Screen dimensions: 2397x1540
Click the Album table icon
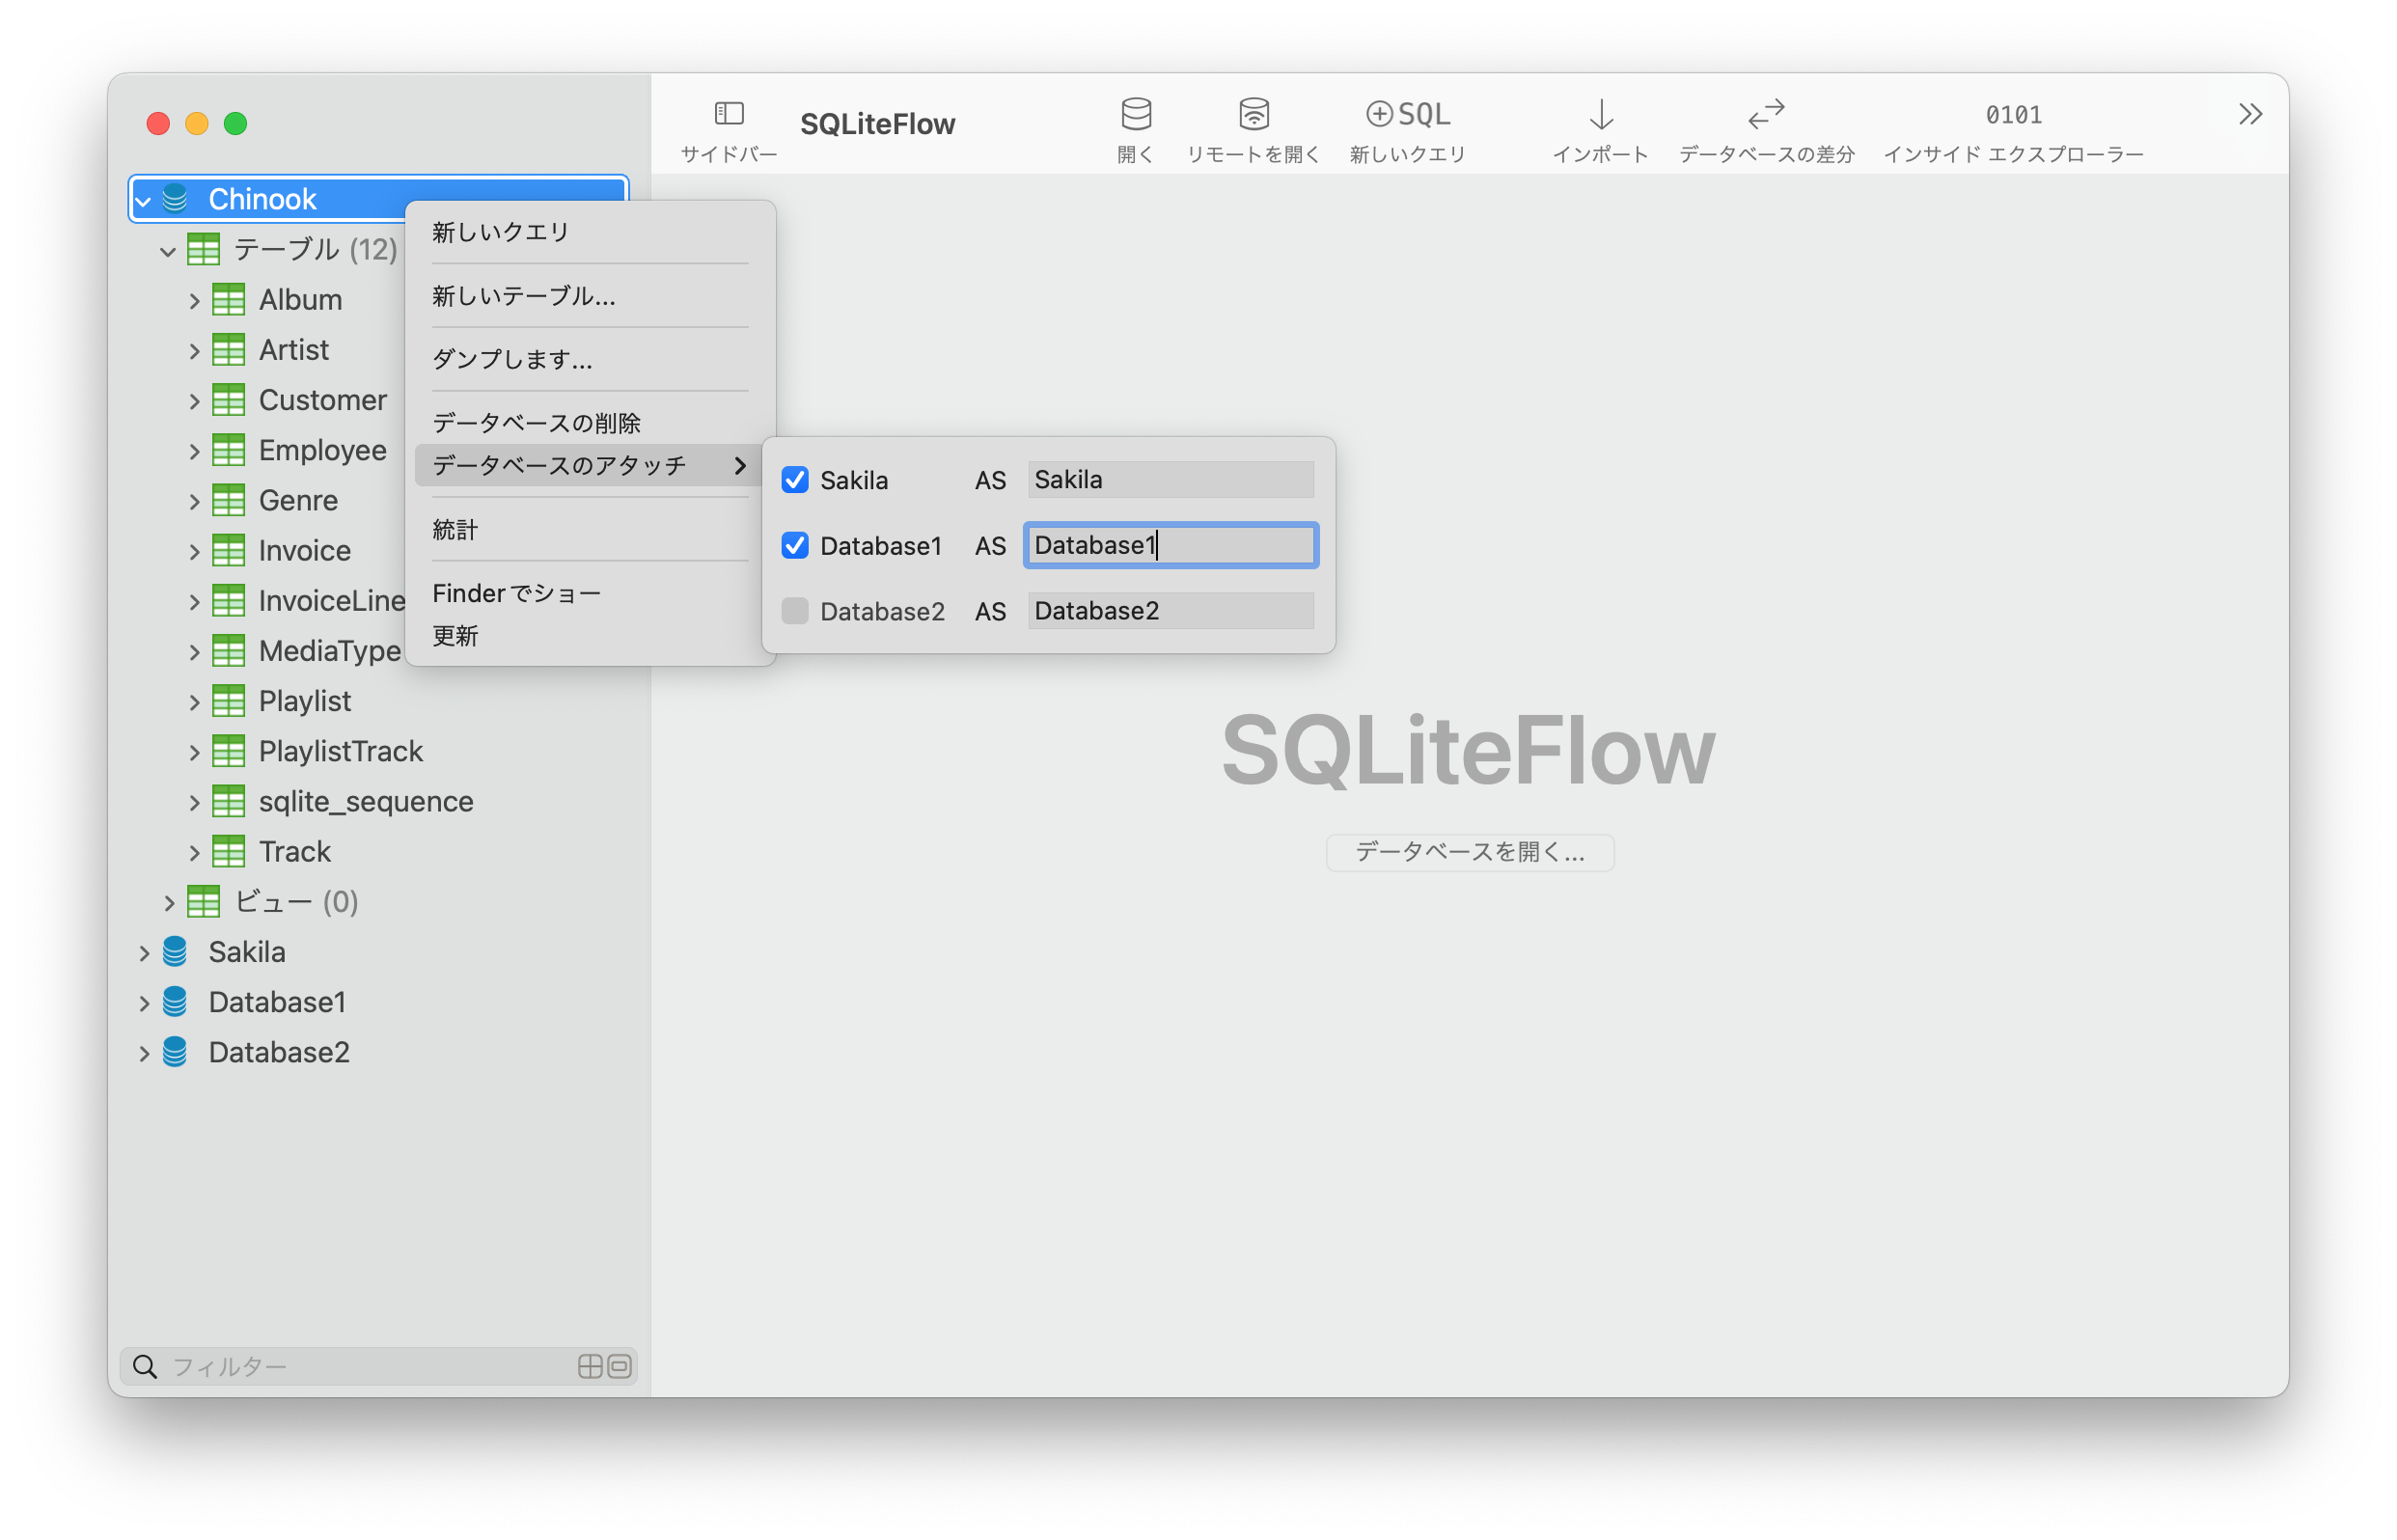tap(228, 299)
